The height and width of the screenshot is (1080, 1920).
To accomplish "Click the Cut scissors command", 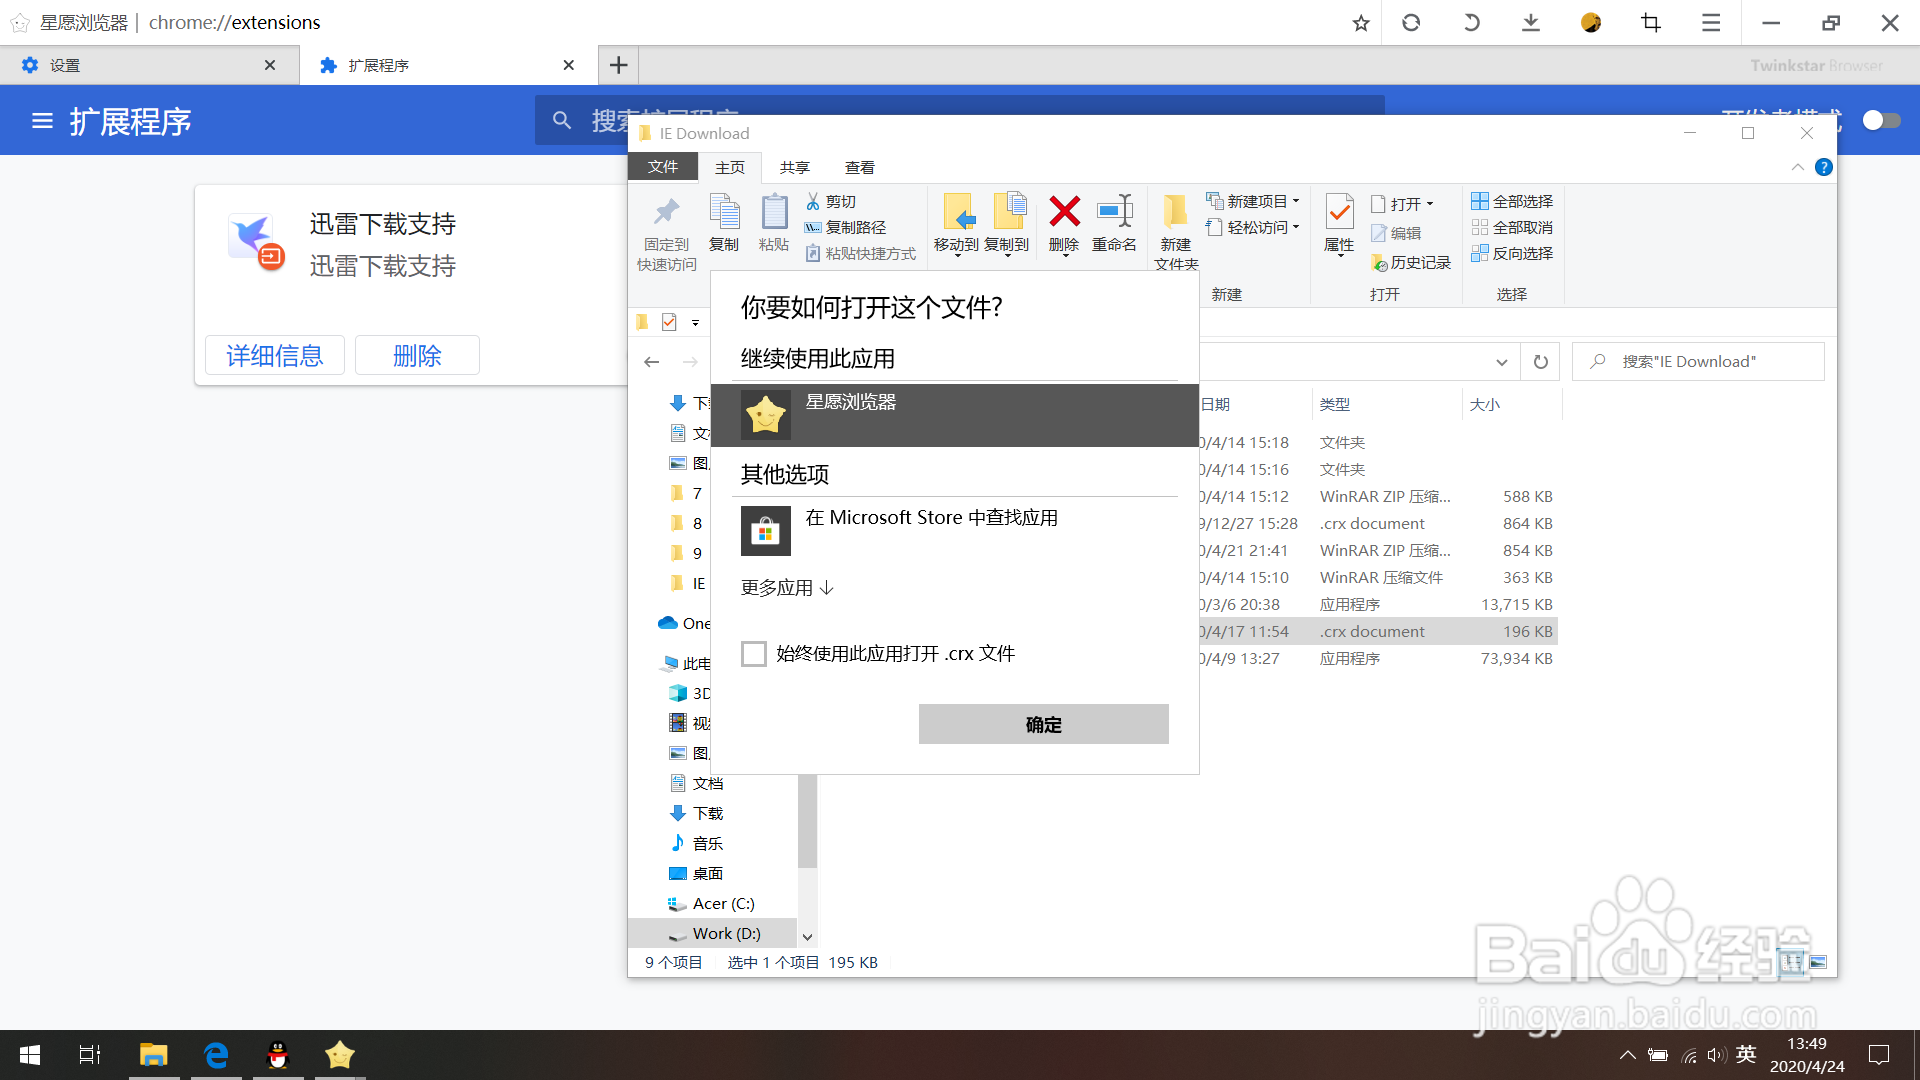I will click(x=831, y=201).
